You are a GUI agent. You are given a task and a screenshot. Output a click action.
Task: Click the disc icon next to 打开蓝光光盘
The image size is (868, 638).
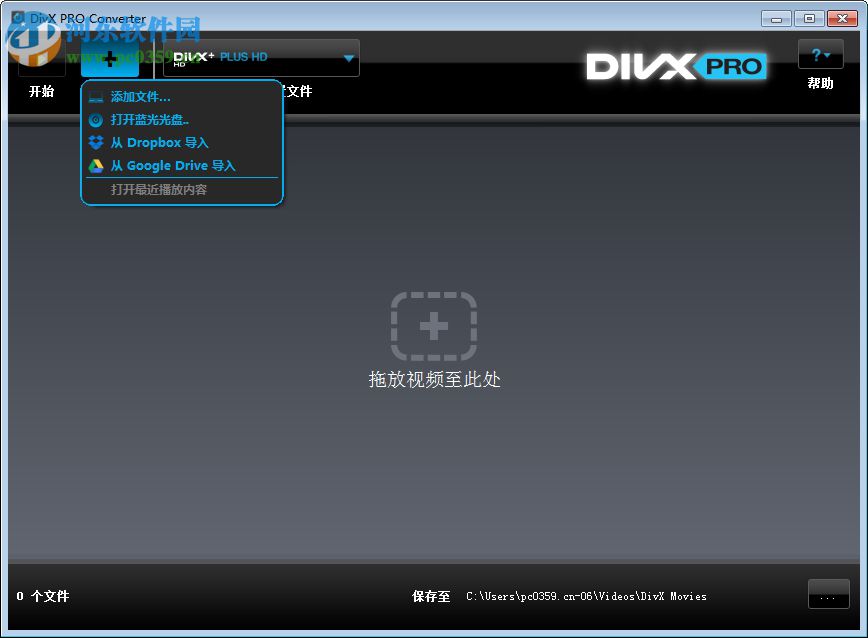point(97,120)
